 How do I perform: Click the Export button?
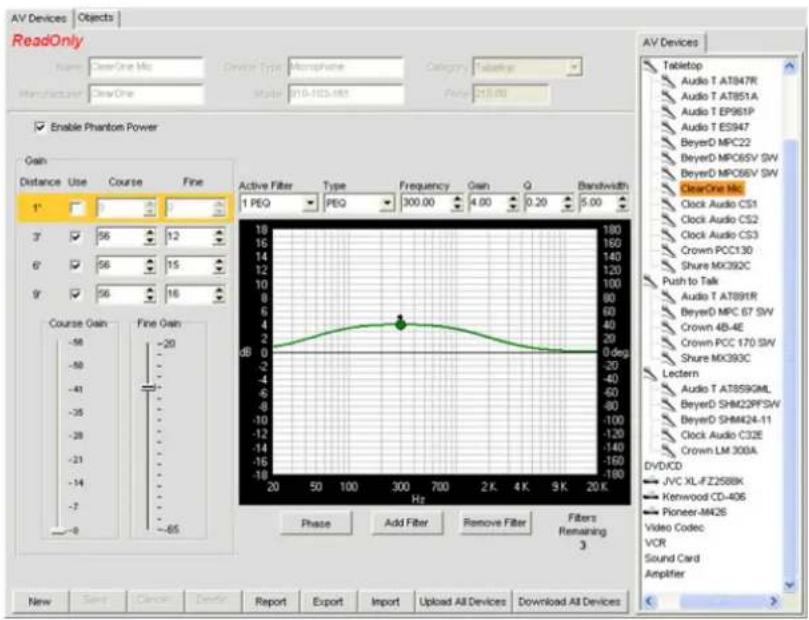pyautogui.click(x=328, y=601)
